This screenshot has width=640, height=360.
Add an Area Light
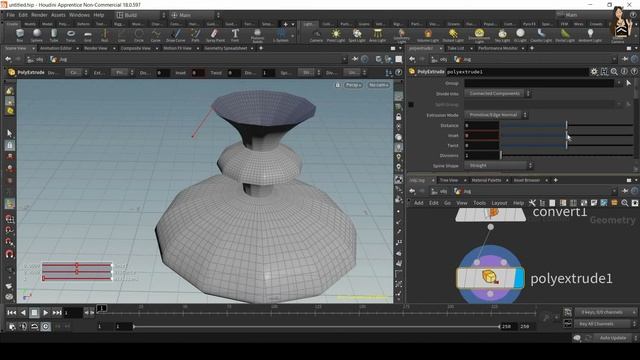(378, 36)
